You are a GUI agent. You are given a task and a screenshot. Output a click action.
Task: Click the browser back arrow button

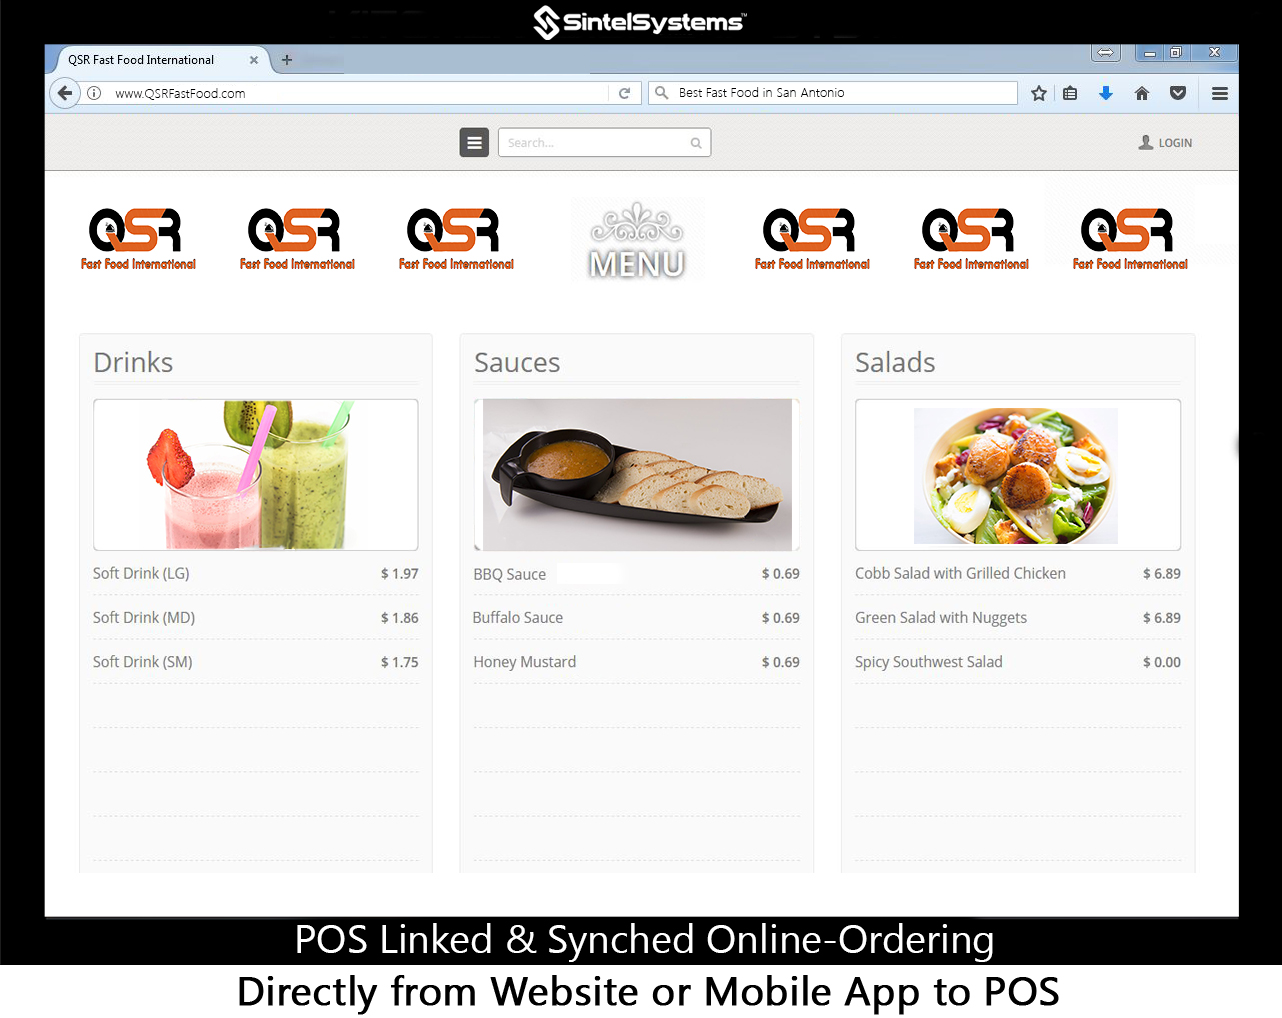point(65,93)
